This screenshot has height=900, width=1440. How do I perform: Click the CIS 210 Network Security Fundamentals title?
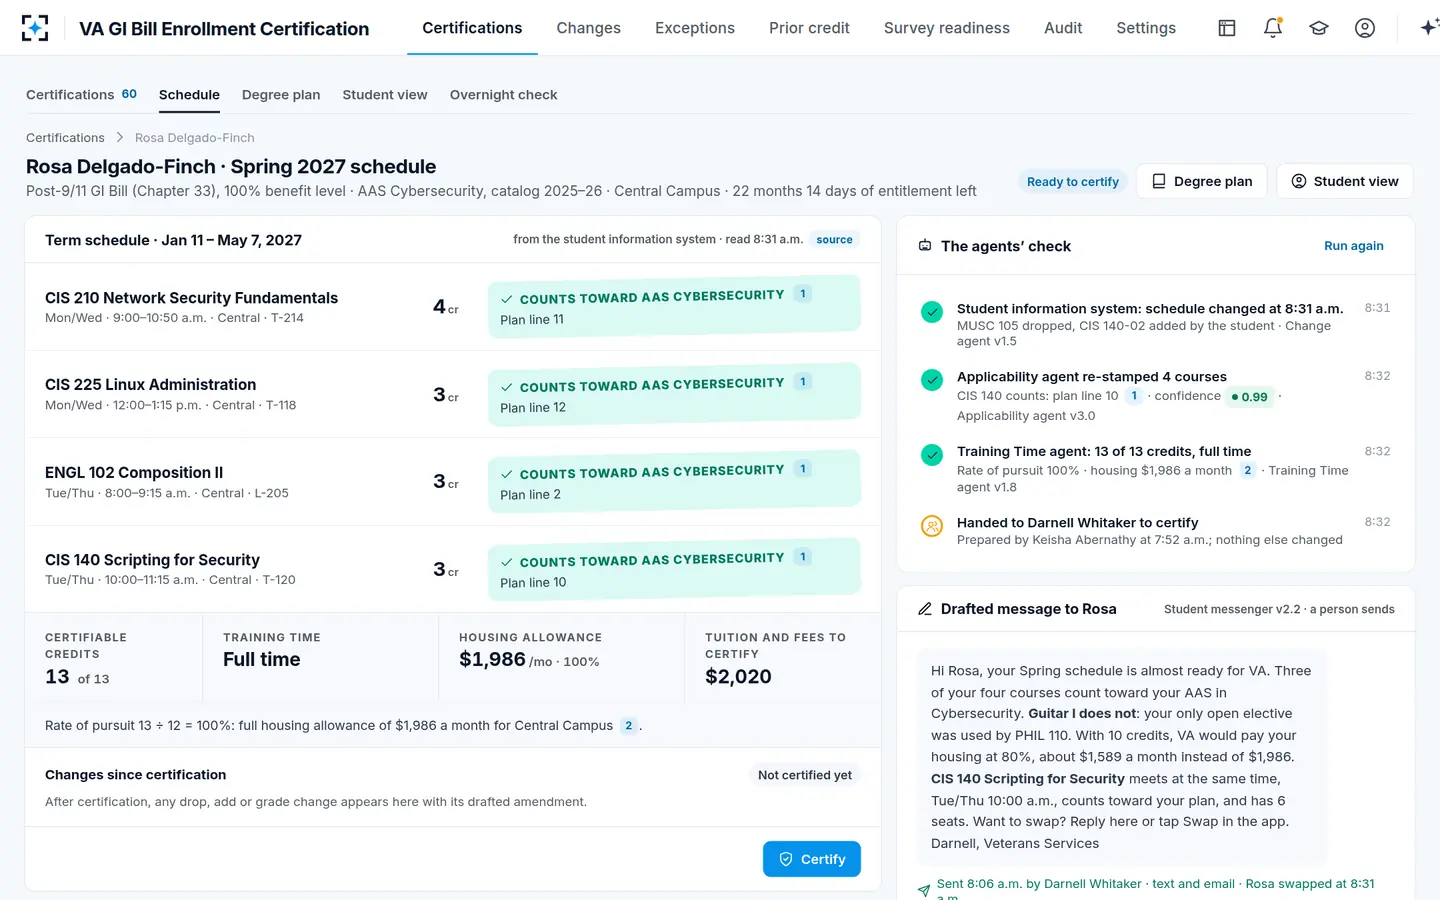[192, 298]
